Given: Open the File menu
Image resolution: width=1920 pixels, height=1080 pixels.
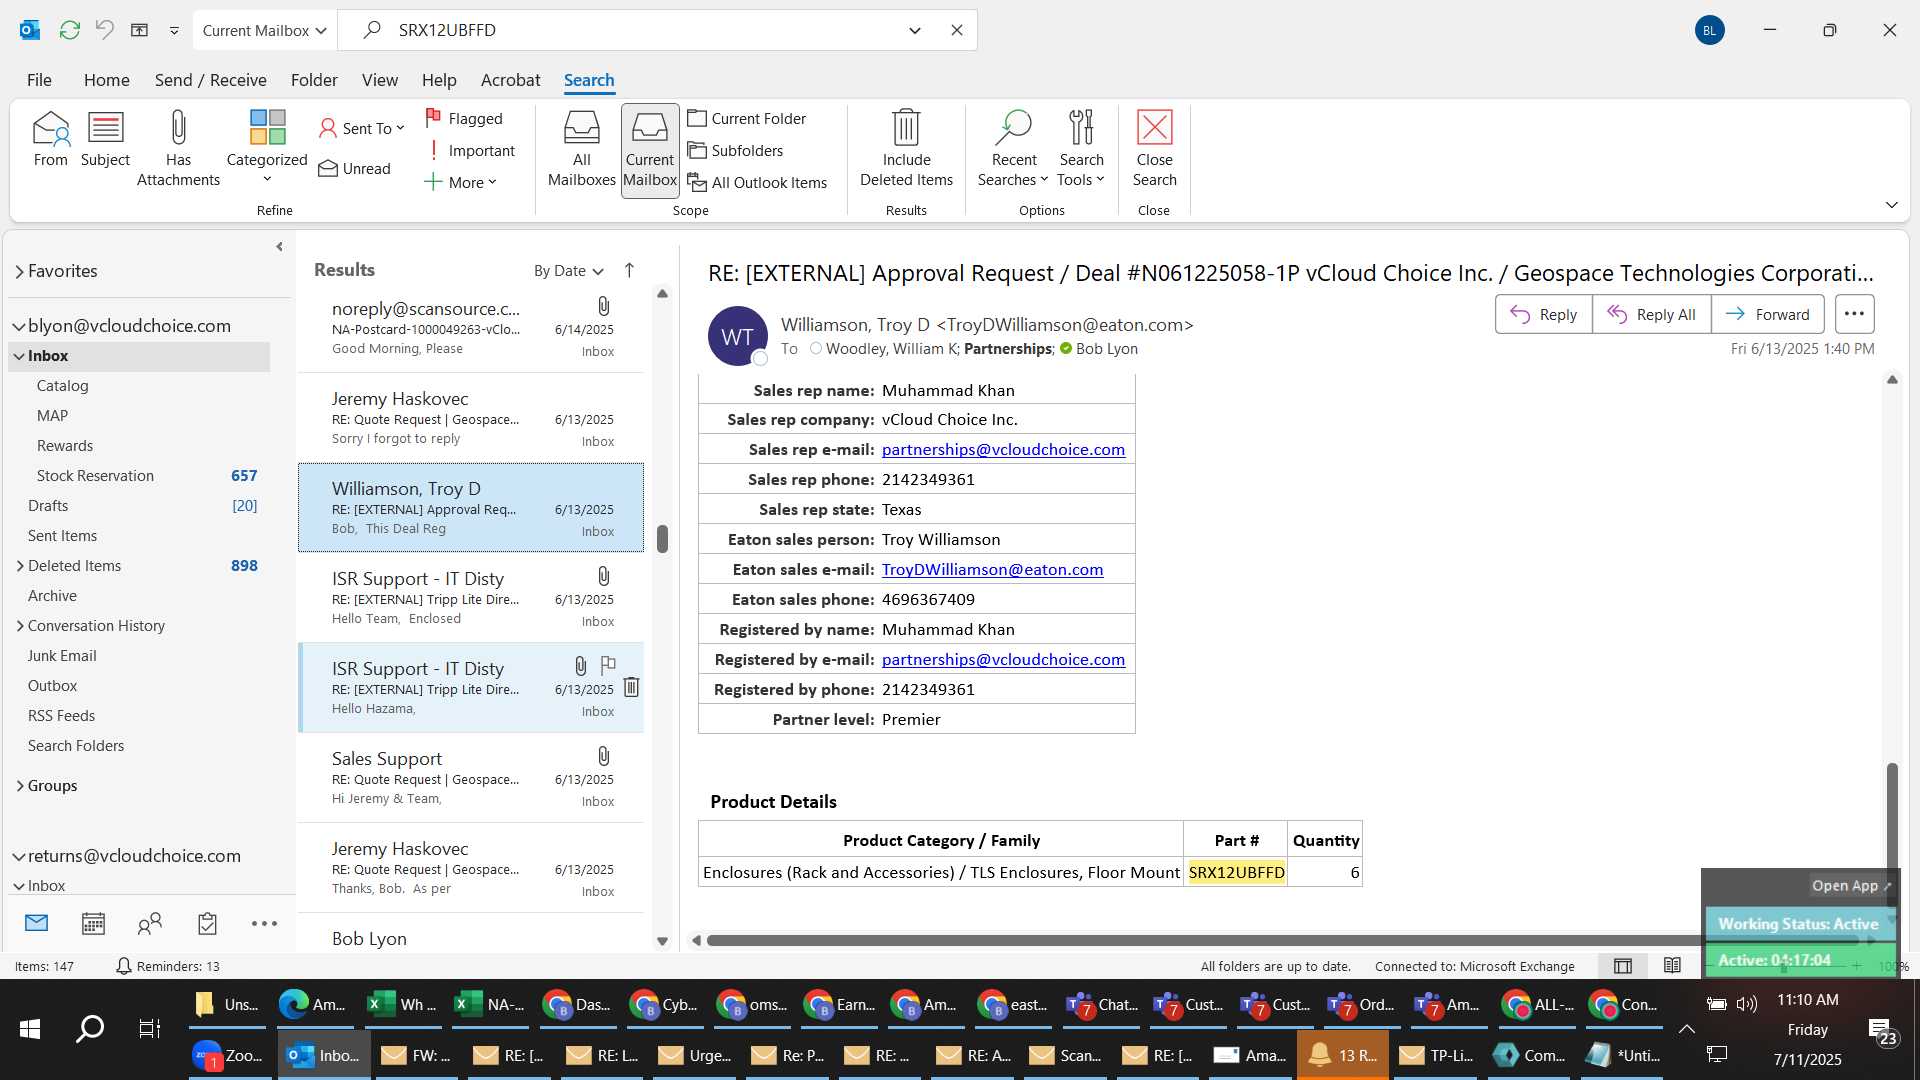Looking at the screenshot, I should click(x=39, y=80).
